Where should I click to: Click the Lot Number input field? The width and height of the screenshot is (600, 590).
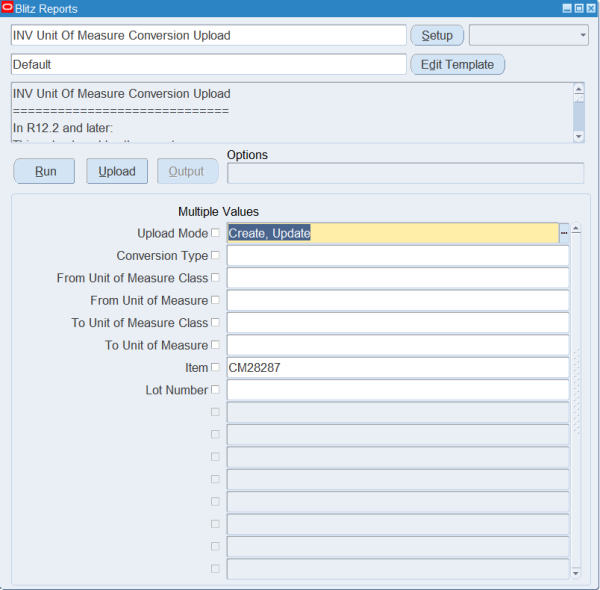pyautogui.click(x=398, y=390)
